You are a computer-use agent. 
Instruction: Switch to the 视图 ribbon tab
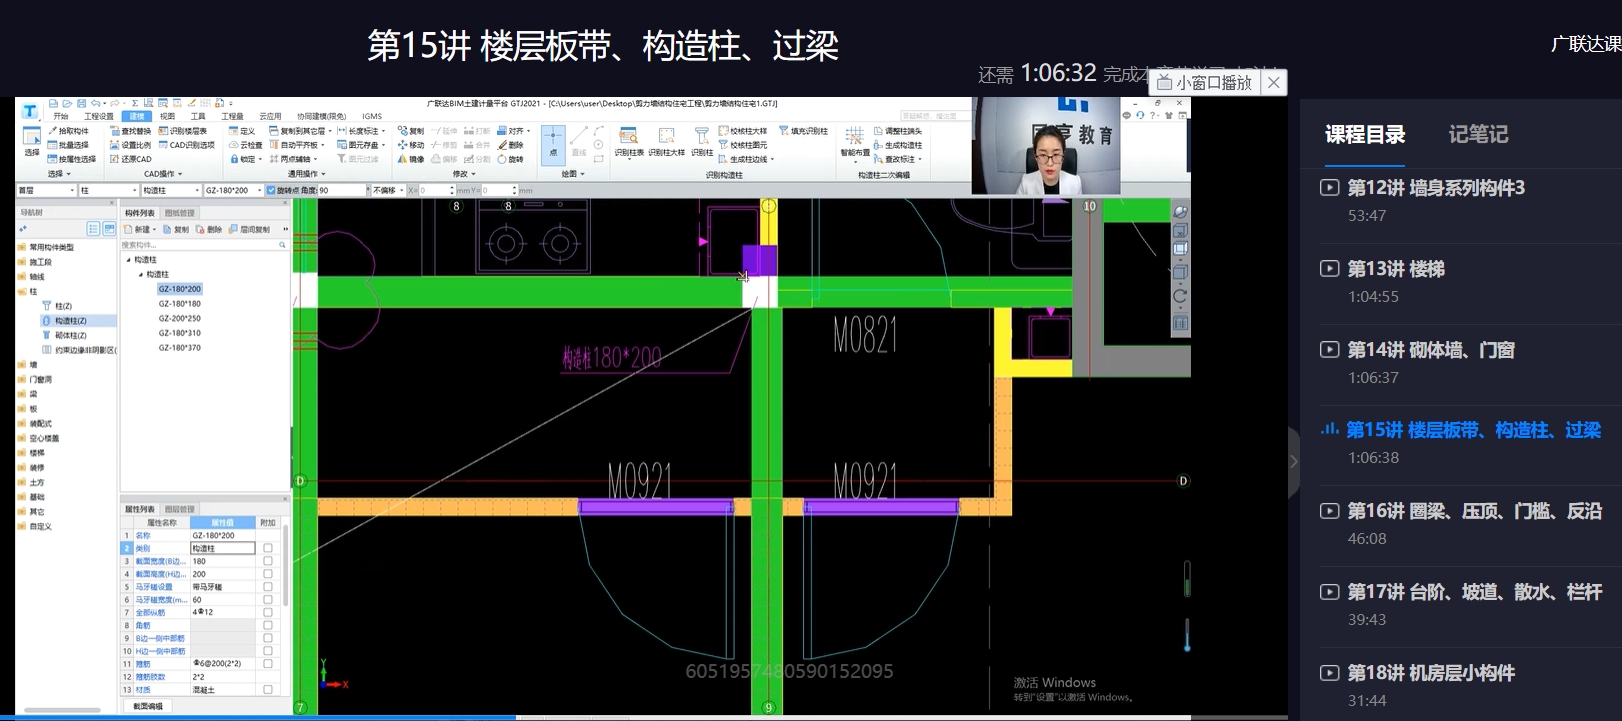[168, 116]
